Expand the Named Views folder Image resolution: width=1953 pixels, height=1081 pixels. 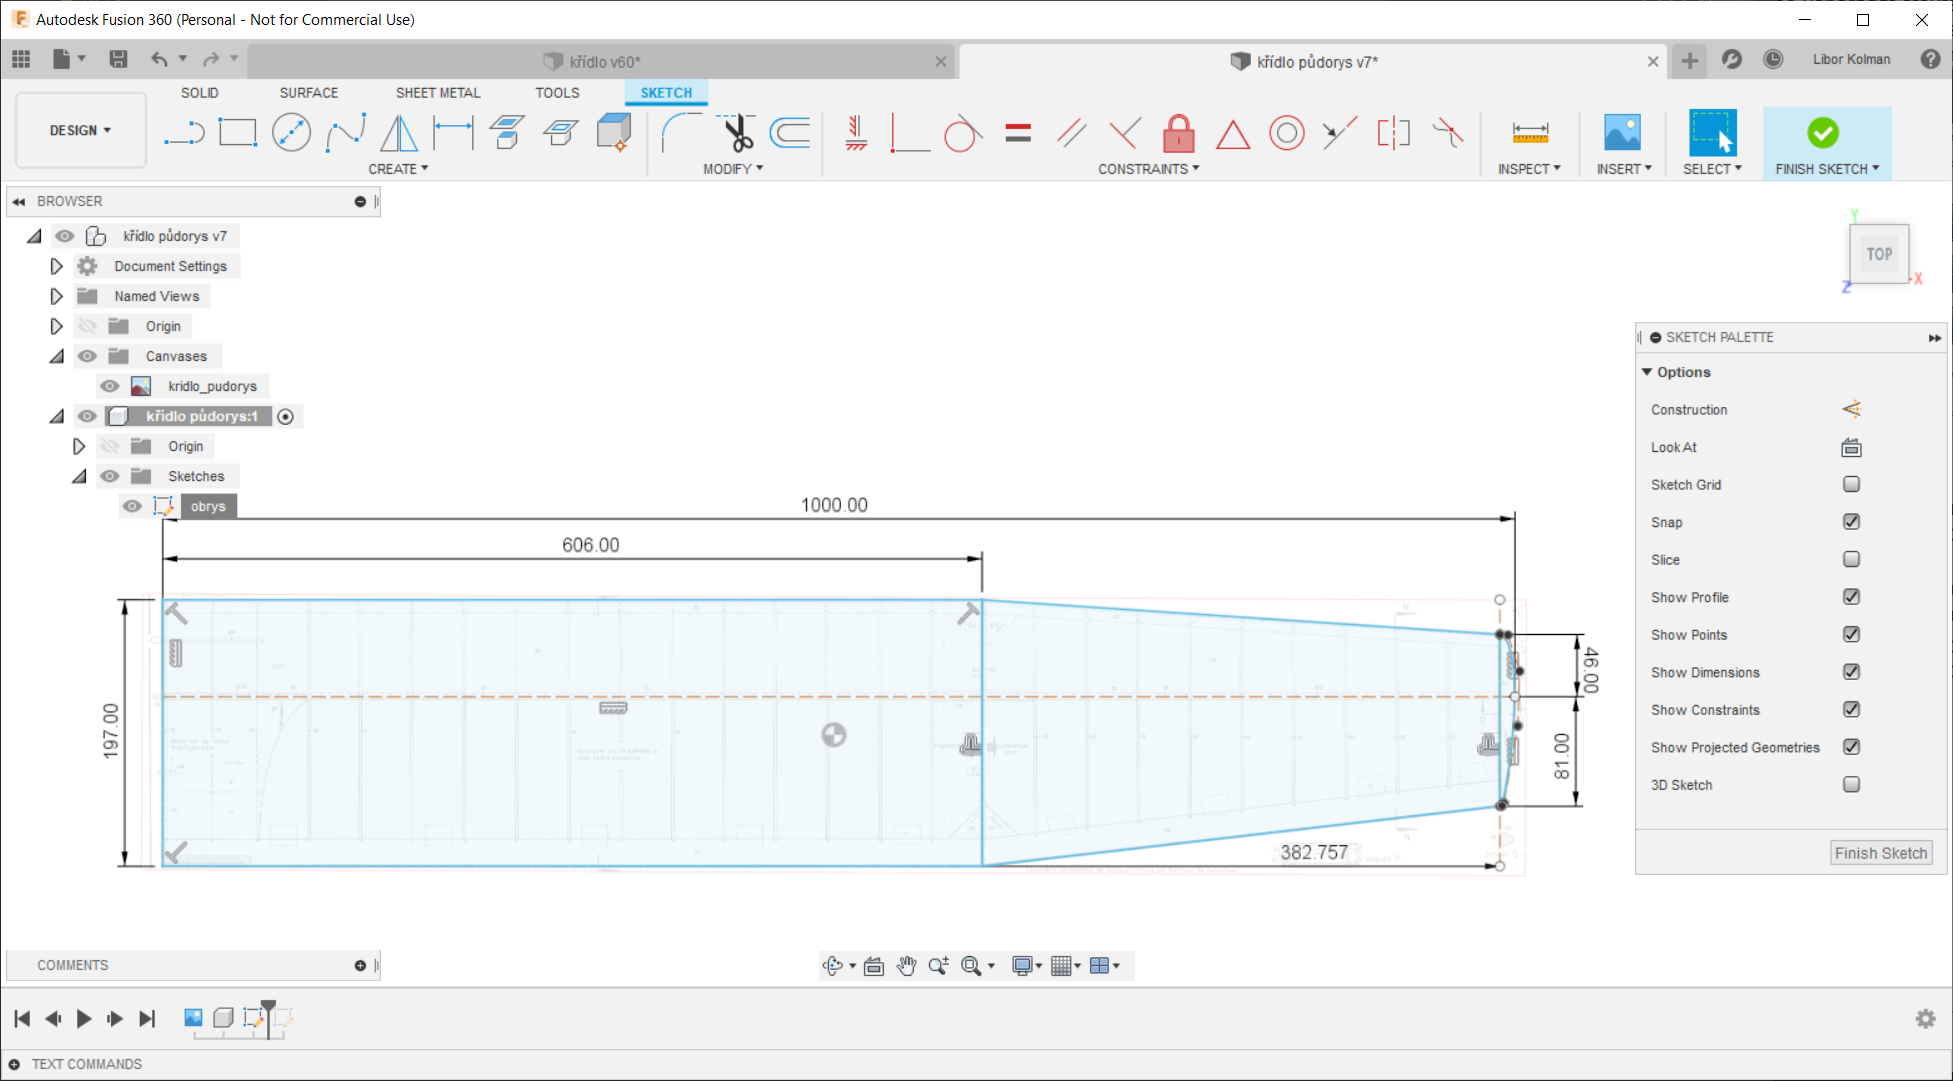point(57,296)
